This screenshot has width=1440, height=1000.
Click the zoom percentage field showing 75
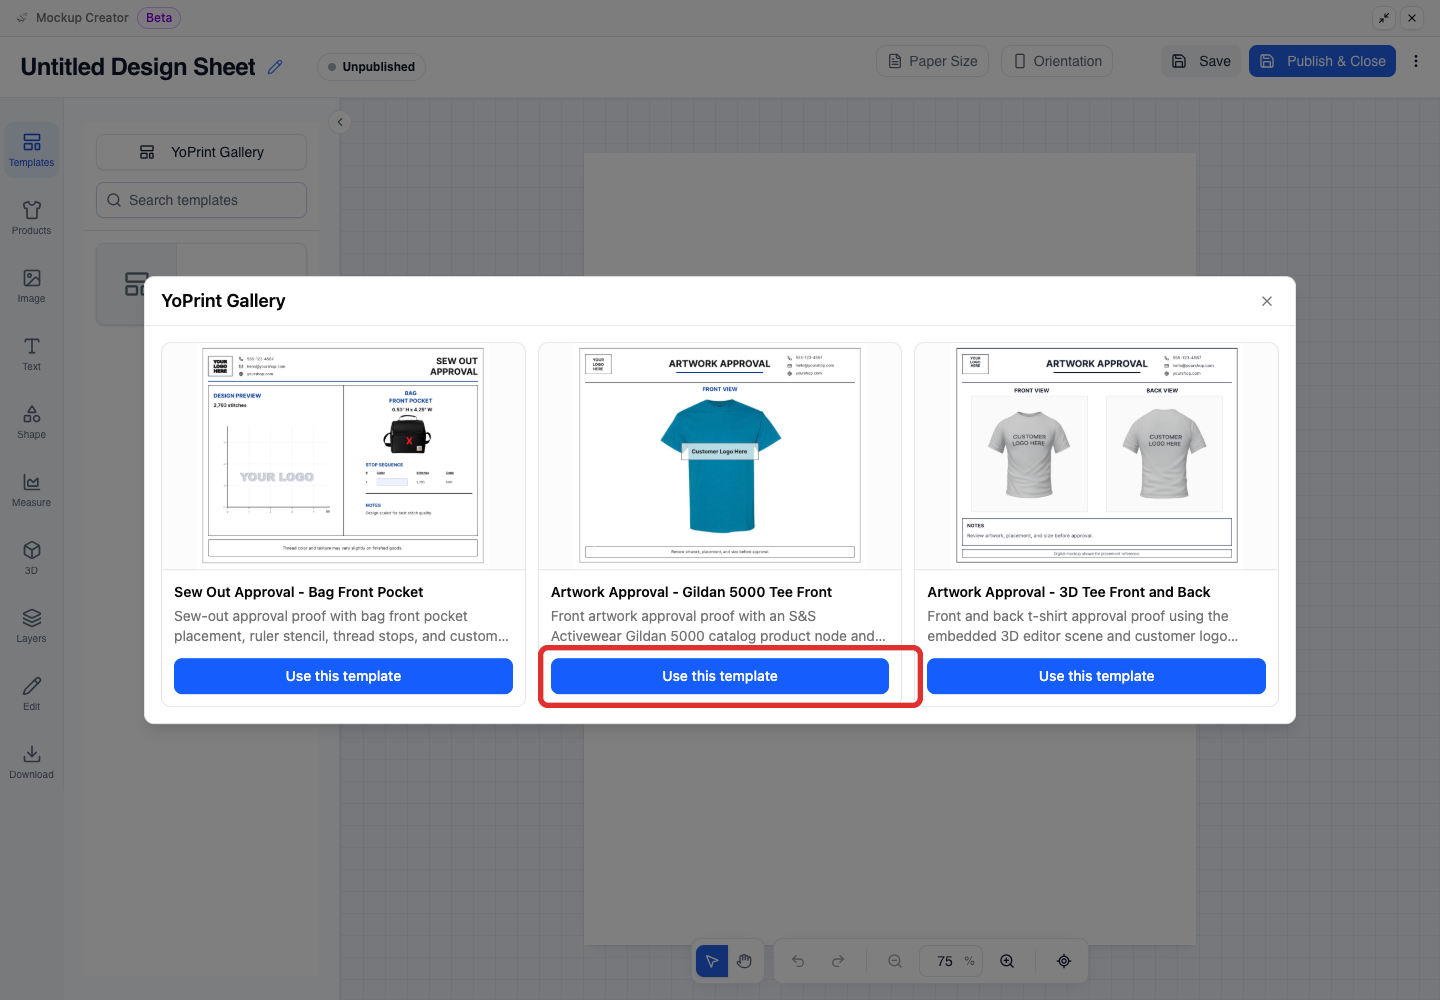point(951,961)
